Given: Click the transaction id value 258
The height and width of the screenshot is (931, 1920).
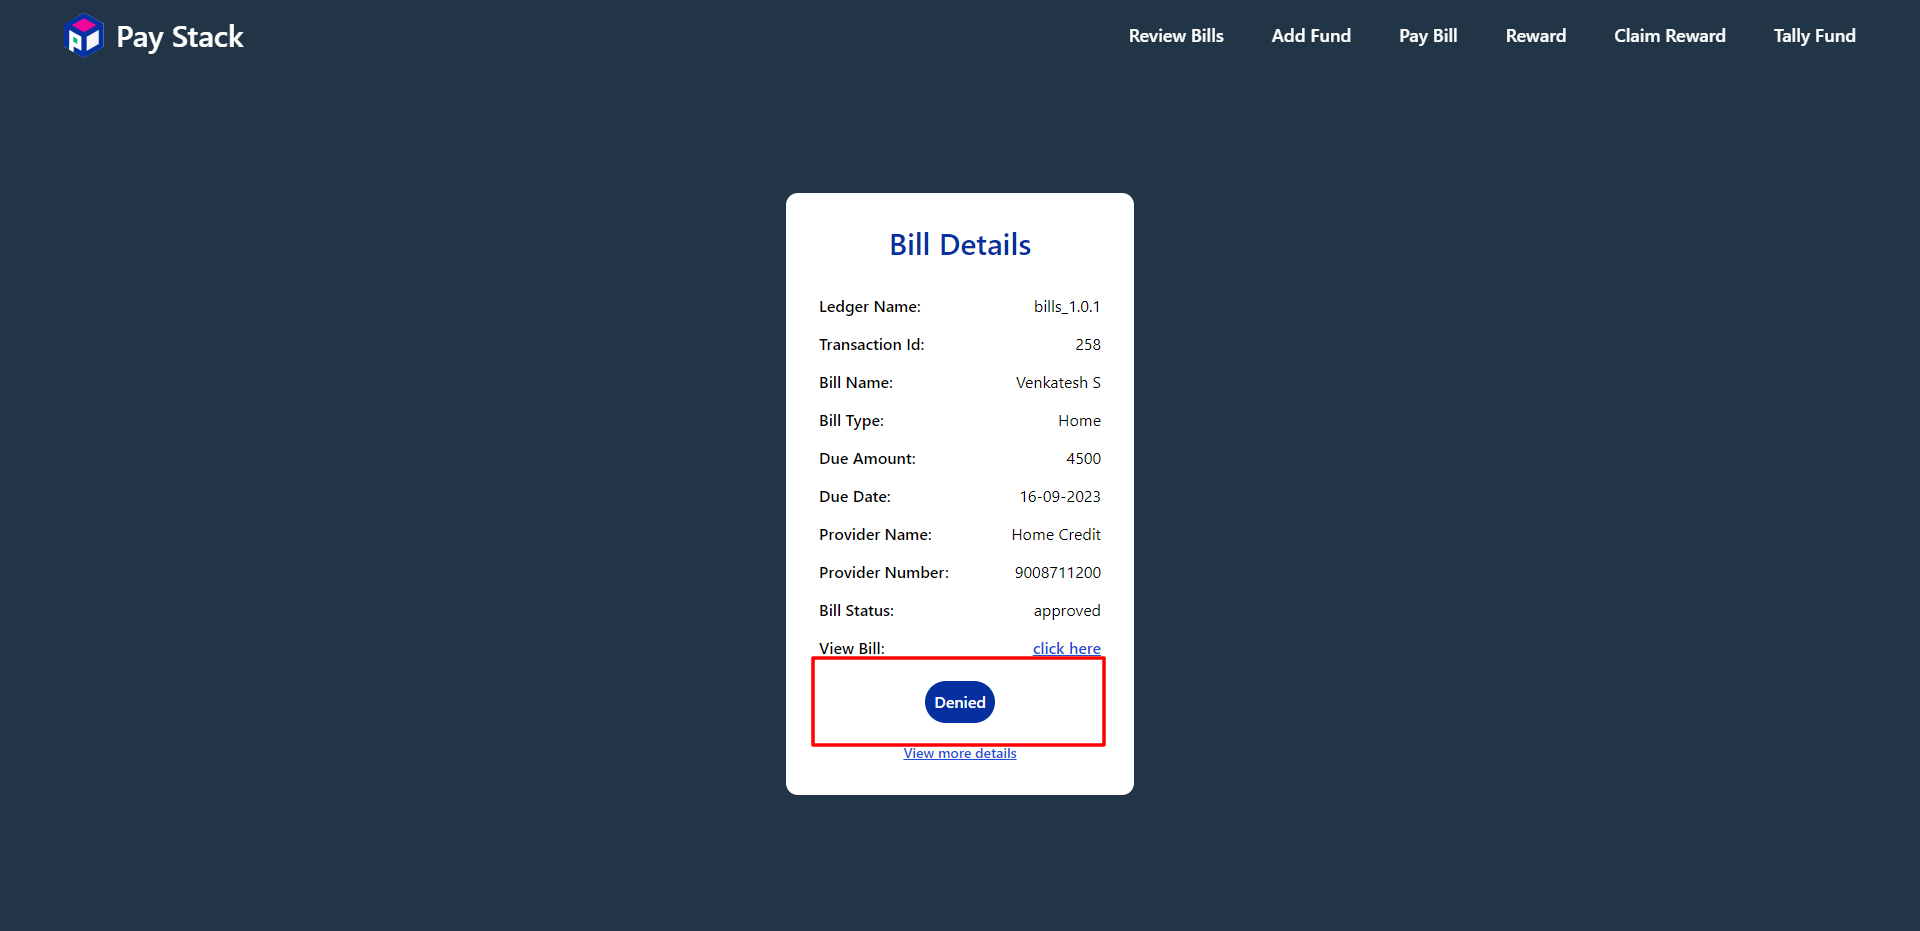Looking at the screenshot, I should pos(1088,345).
